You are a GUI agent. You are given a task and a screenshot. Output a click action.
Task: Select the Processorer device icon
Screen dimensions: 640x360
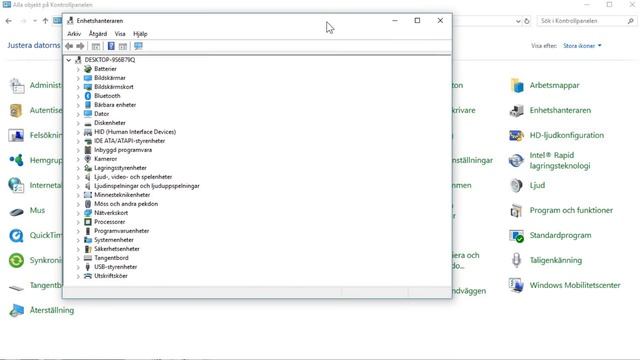coord(88,222)
